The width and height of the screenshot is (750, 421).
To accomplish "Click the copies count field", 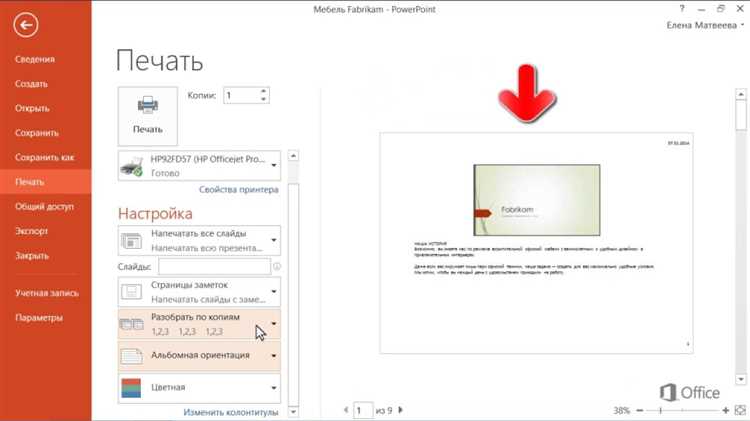I will [242, 96].
